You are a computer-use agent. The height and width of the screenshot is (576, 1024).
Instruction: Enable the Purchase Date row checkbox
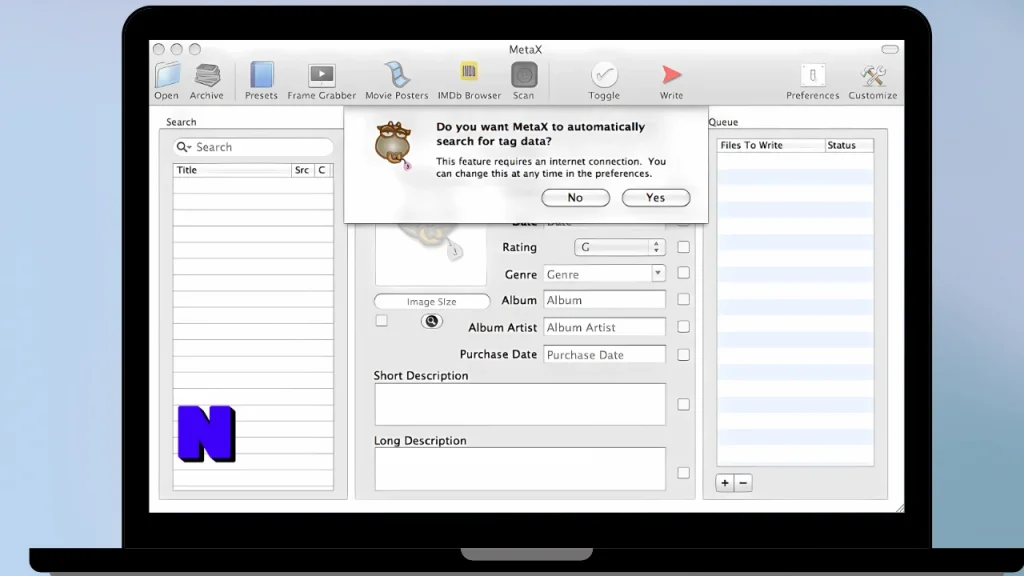click(x=683, y=355)
